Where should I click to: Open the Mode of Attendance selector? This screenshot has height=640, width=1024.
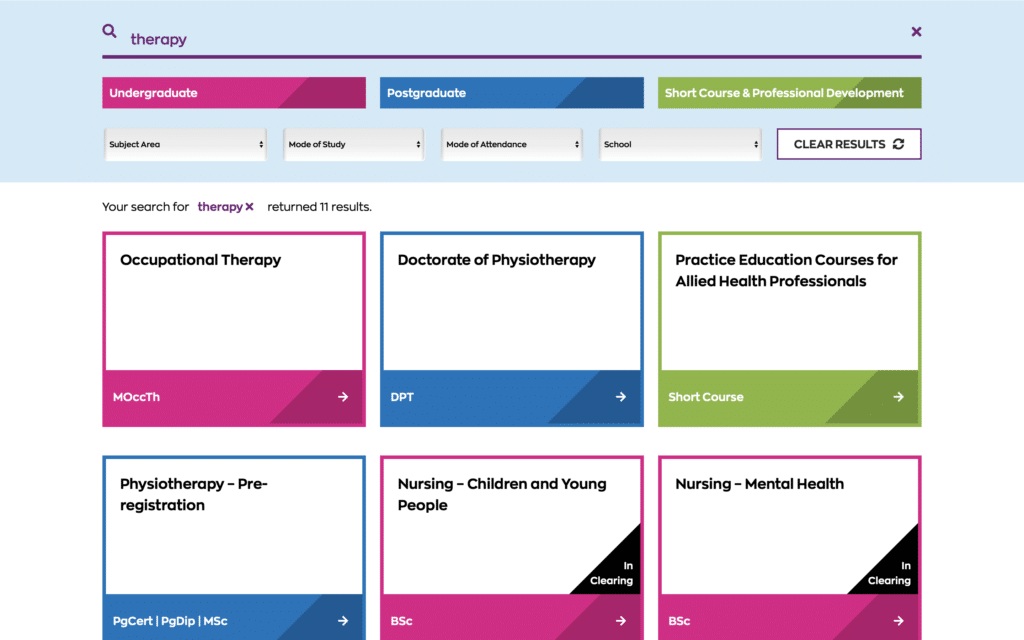point(512,144)
